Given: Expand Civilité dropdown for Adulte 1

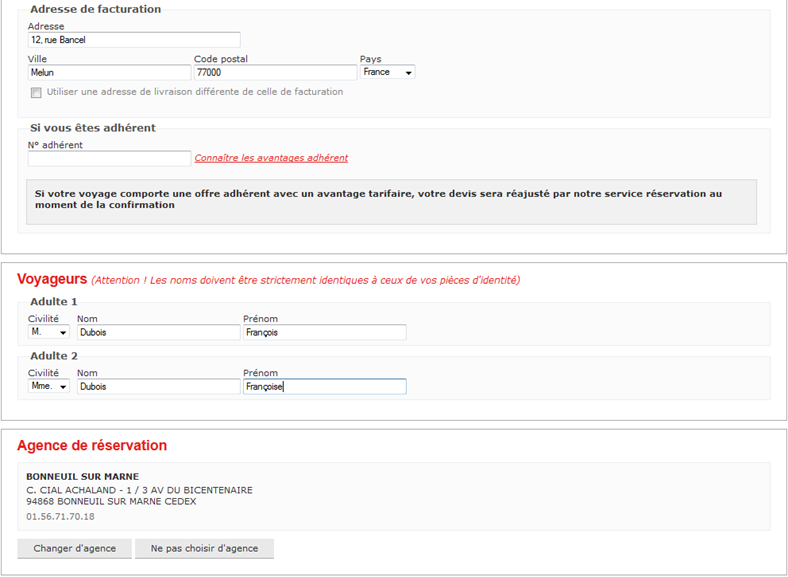Looking at the screenshot, I should pos(49,332).
